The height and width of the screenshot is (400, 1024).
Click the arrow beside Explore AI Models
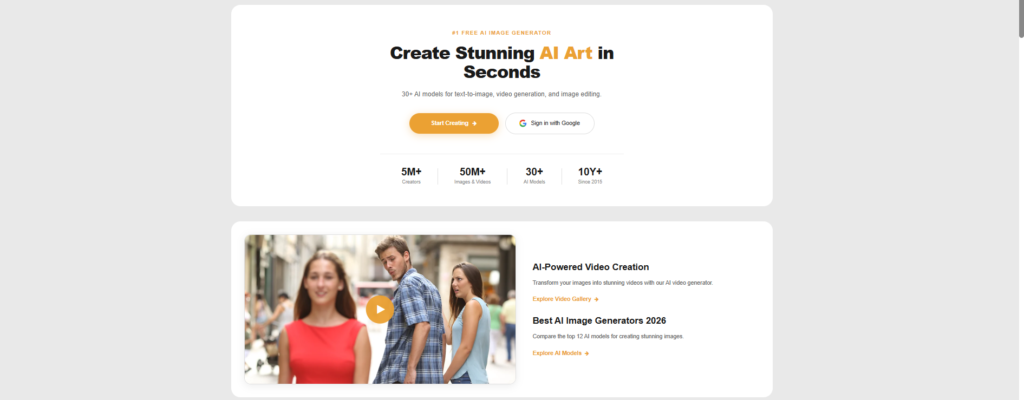coord(586,354)
